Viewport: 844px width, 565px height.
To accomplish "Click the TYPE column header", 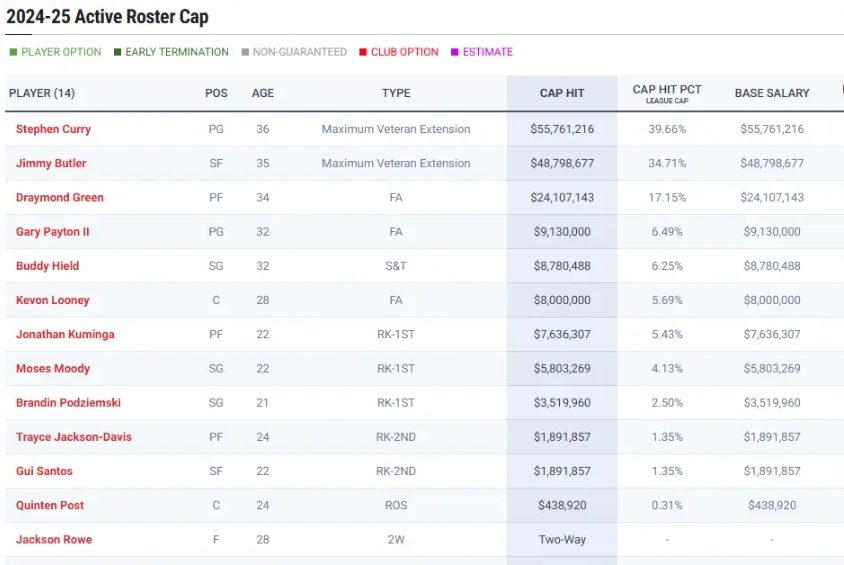I will 396,93.
